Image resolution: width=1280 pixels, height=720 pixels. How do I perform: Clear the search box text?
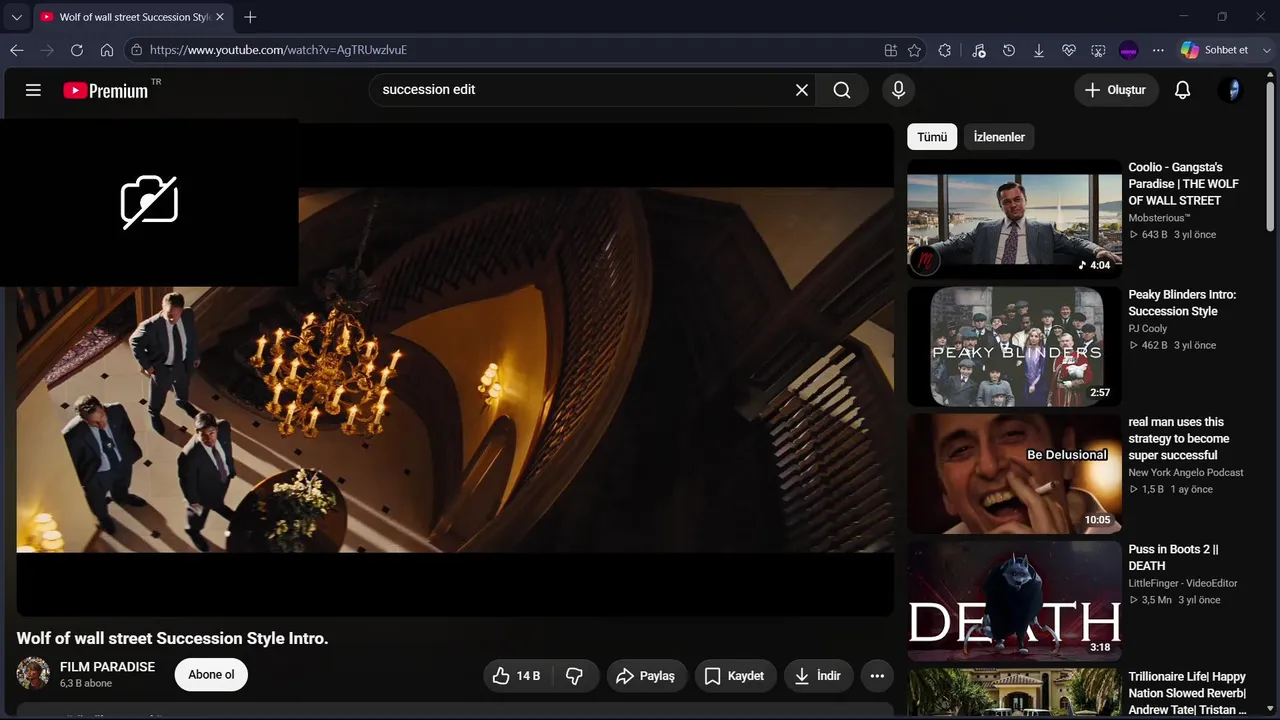[x=802, y=90]
